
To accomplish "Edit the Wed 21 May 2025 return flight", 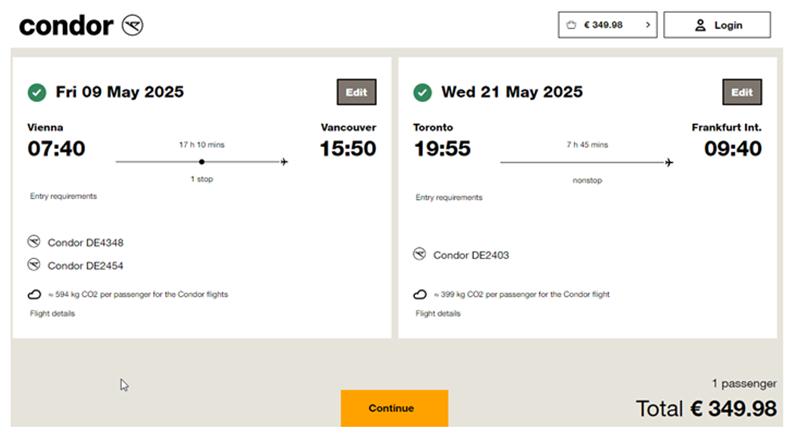I will point(742,92).
